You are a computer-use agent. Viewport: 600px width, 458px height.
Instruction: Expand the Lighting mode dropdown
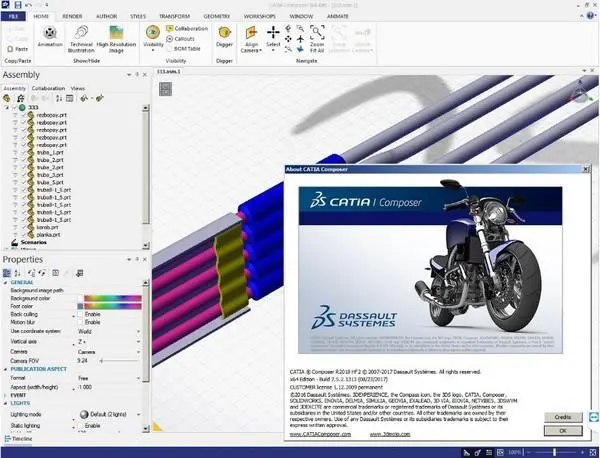point(109,414)
